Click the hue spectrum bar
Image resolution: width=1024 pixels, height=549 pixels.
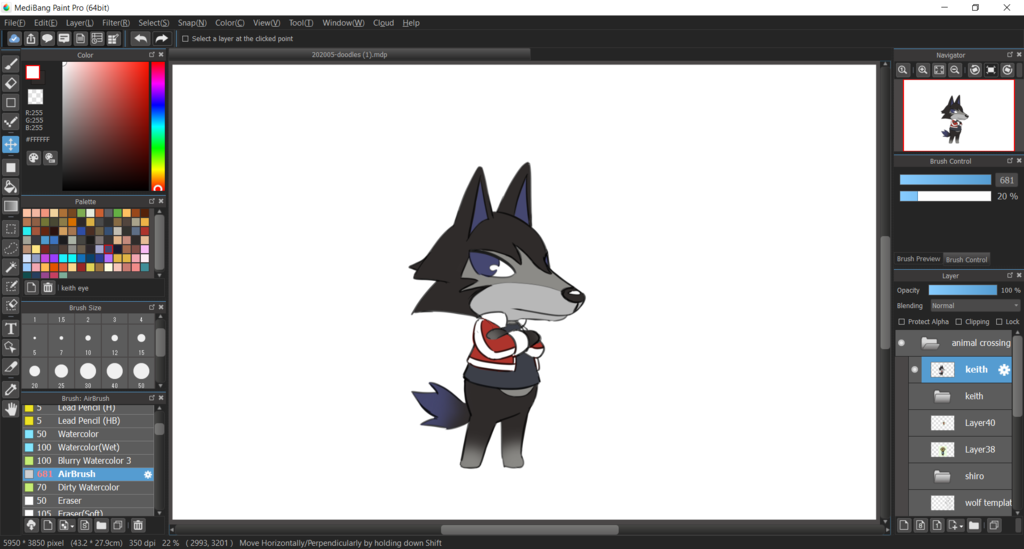coord(158,126)
